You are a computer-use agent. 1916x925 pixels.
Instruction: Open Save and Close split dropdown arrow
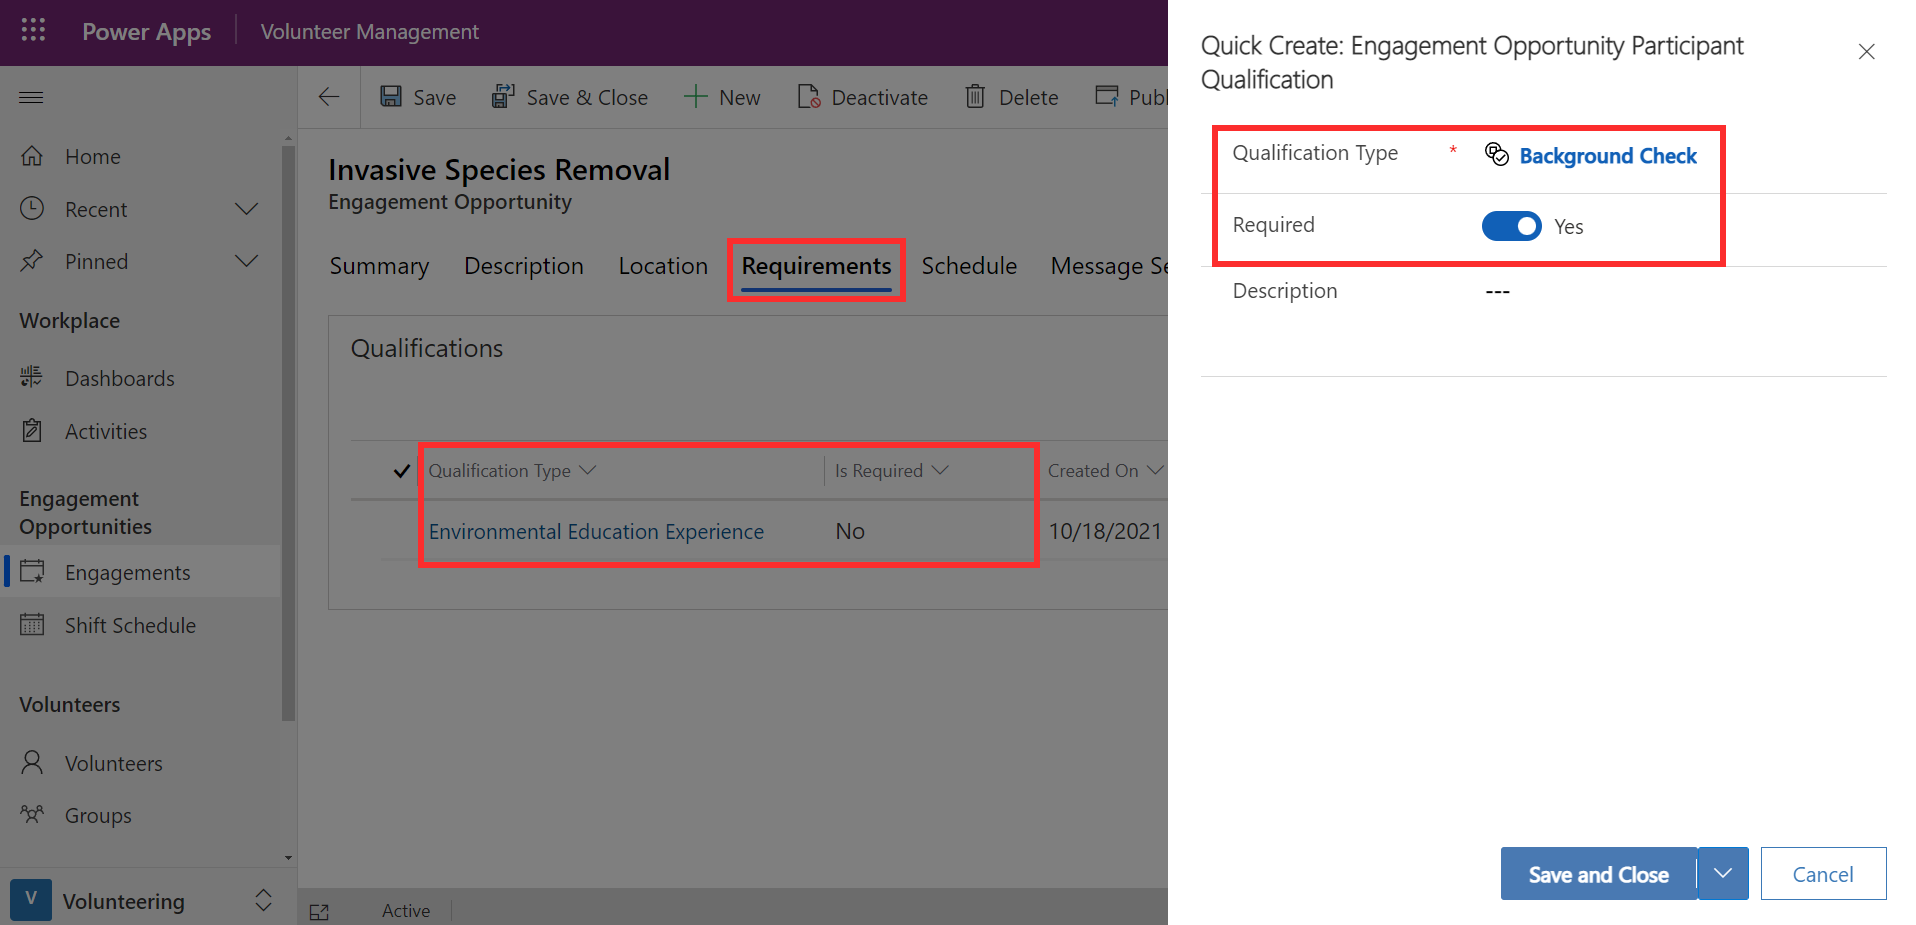click(x=1723, y=873)
